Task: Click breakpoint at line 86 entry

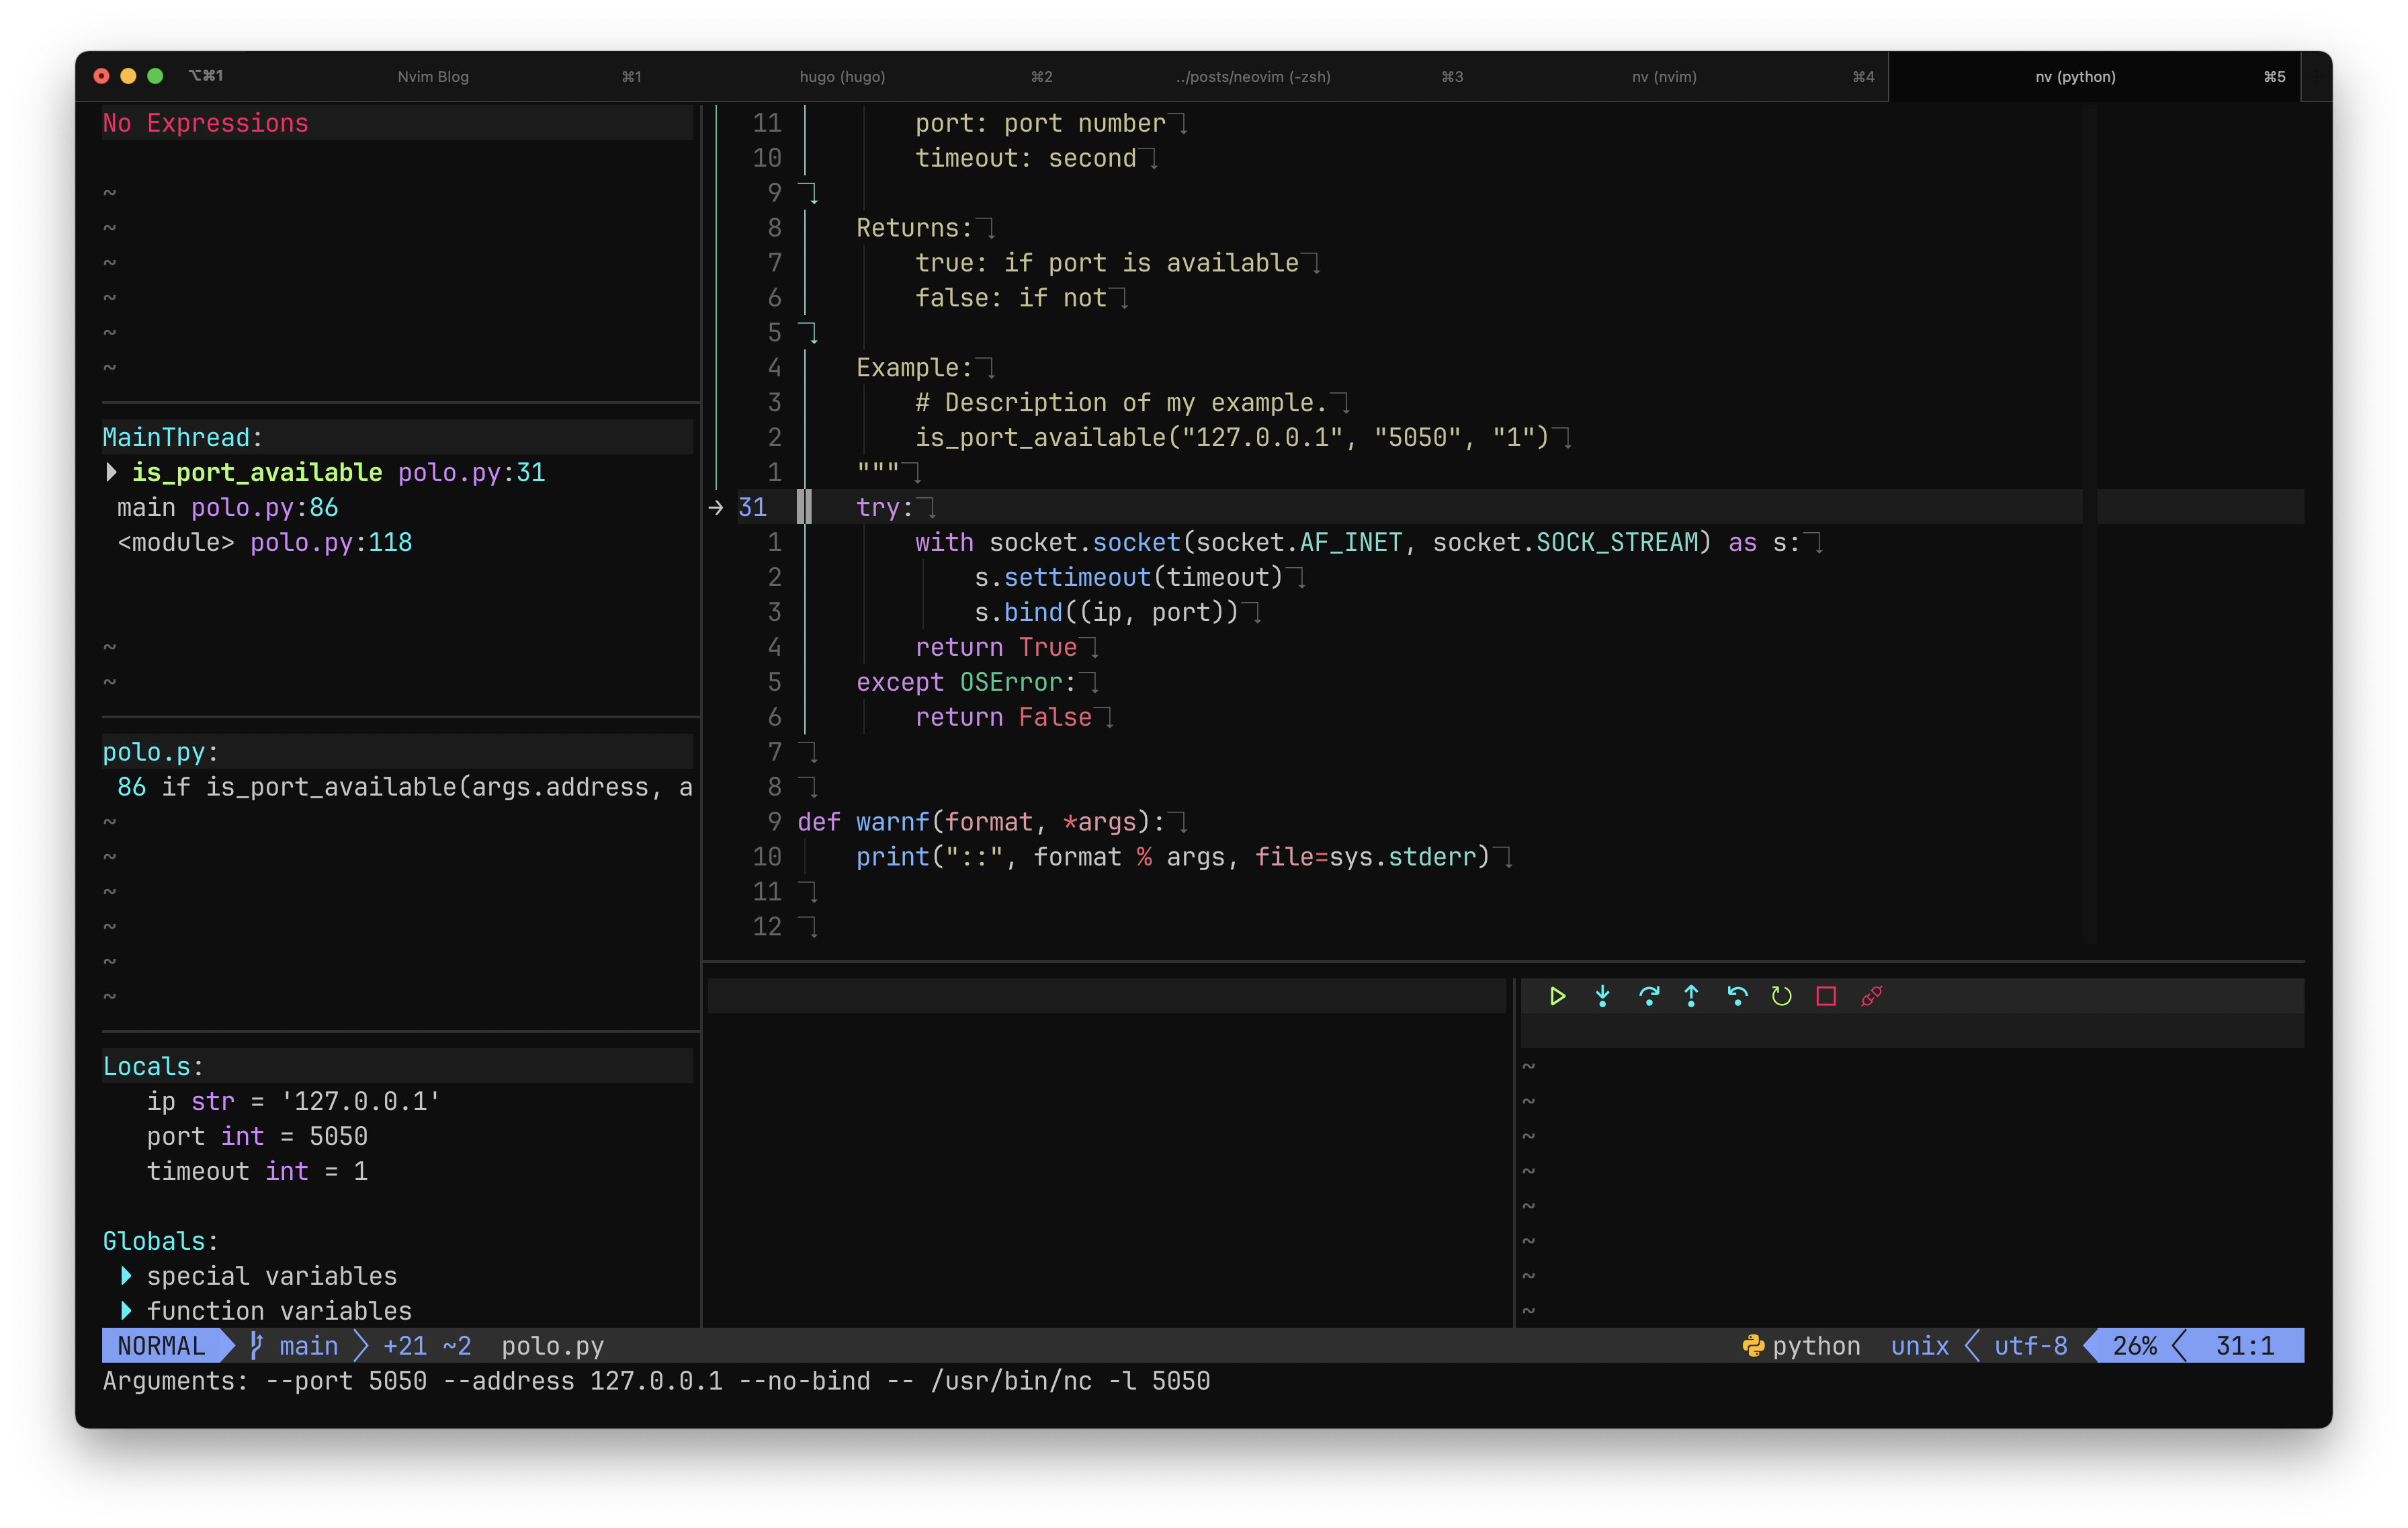Action: coord(405,787)
